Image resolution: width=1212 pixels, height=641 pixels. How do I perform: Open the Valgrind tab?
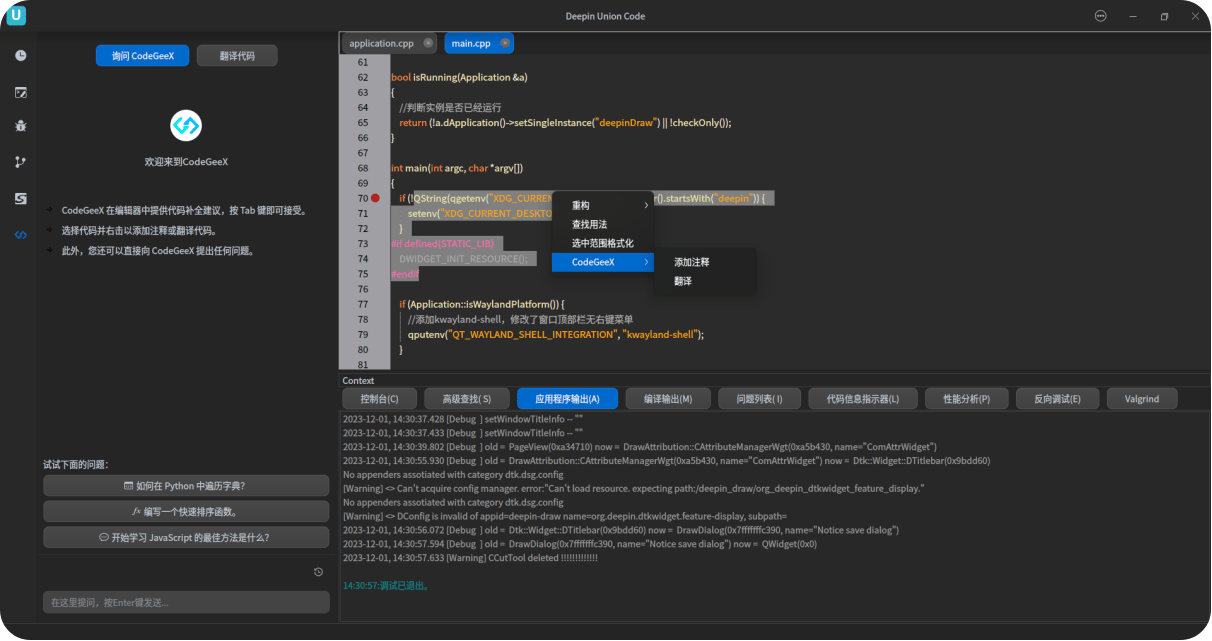click(x=1142, y=399)
